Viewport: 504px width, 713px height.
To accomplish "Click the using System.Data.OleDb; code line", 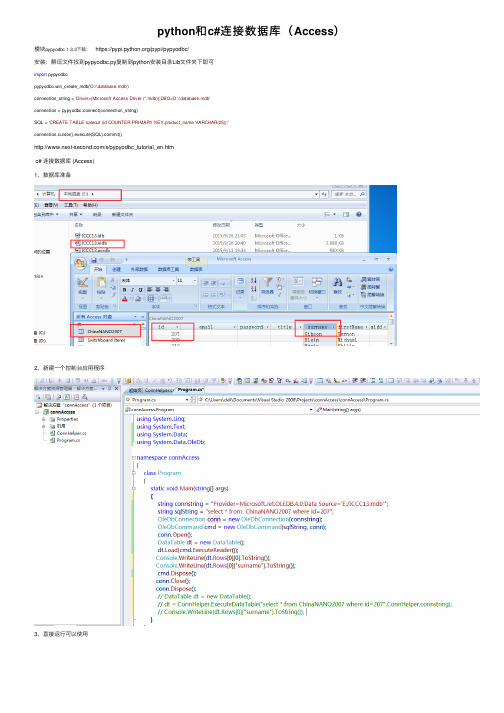I will tap(171, 442).
